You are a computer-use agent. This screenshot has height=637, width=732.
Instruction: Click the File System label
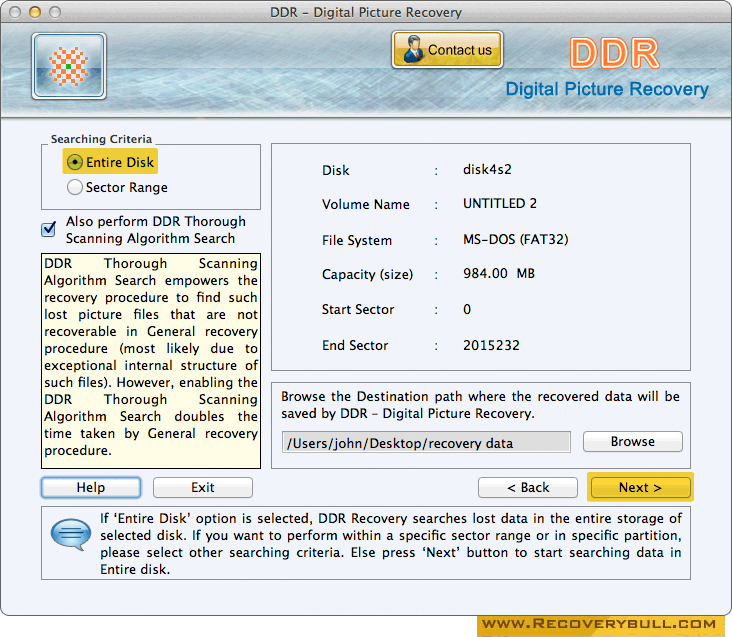(x=357, y=240)
